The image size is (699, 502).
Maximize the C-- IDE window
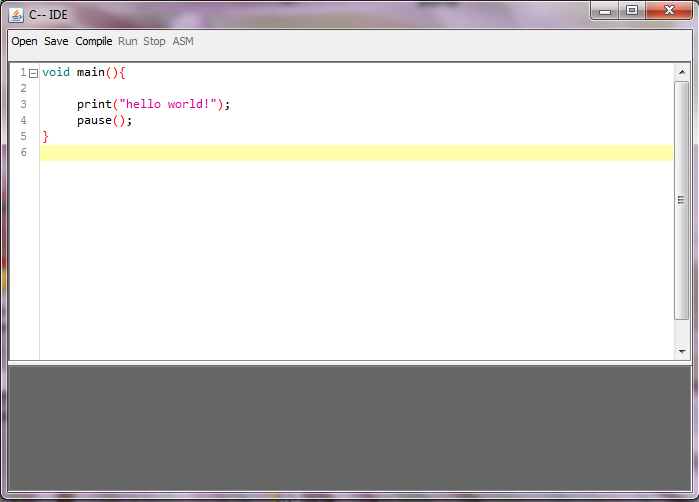[x=632, y=11]
